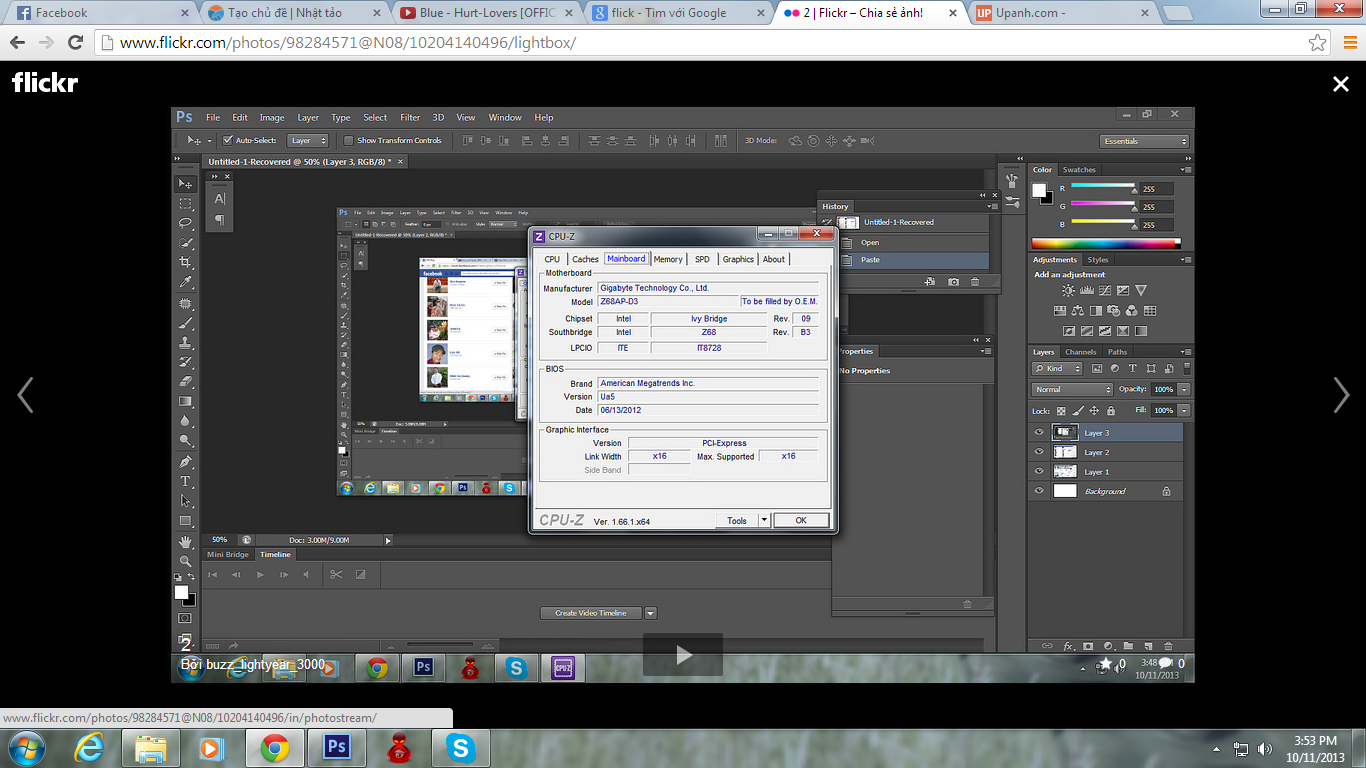Open the Normal blend mode dropdown
The image size is (1366, 768).
(x=1072, y=389)
